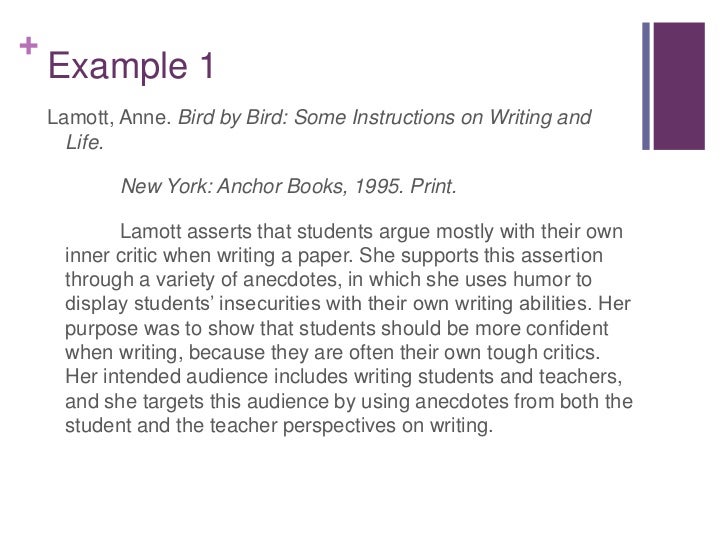Click the author name 'Lamott, Anne.'
This screenshot has height=546, width=728.
click(110, 117)
